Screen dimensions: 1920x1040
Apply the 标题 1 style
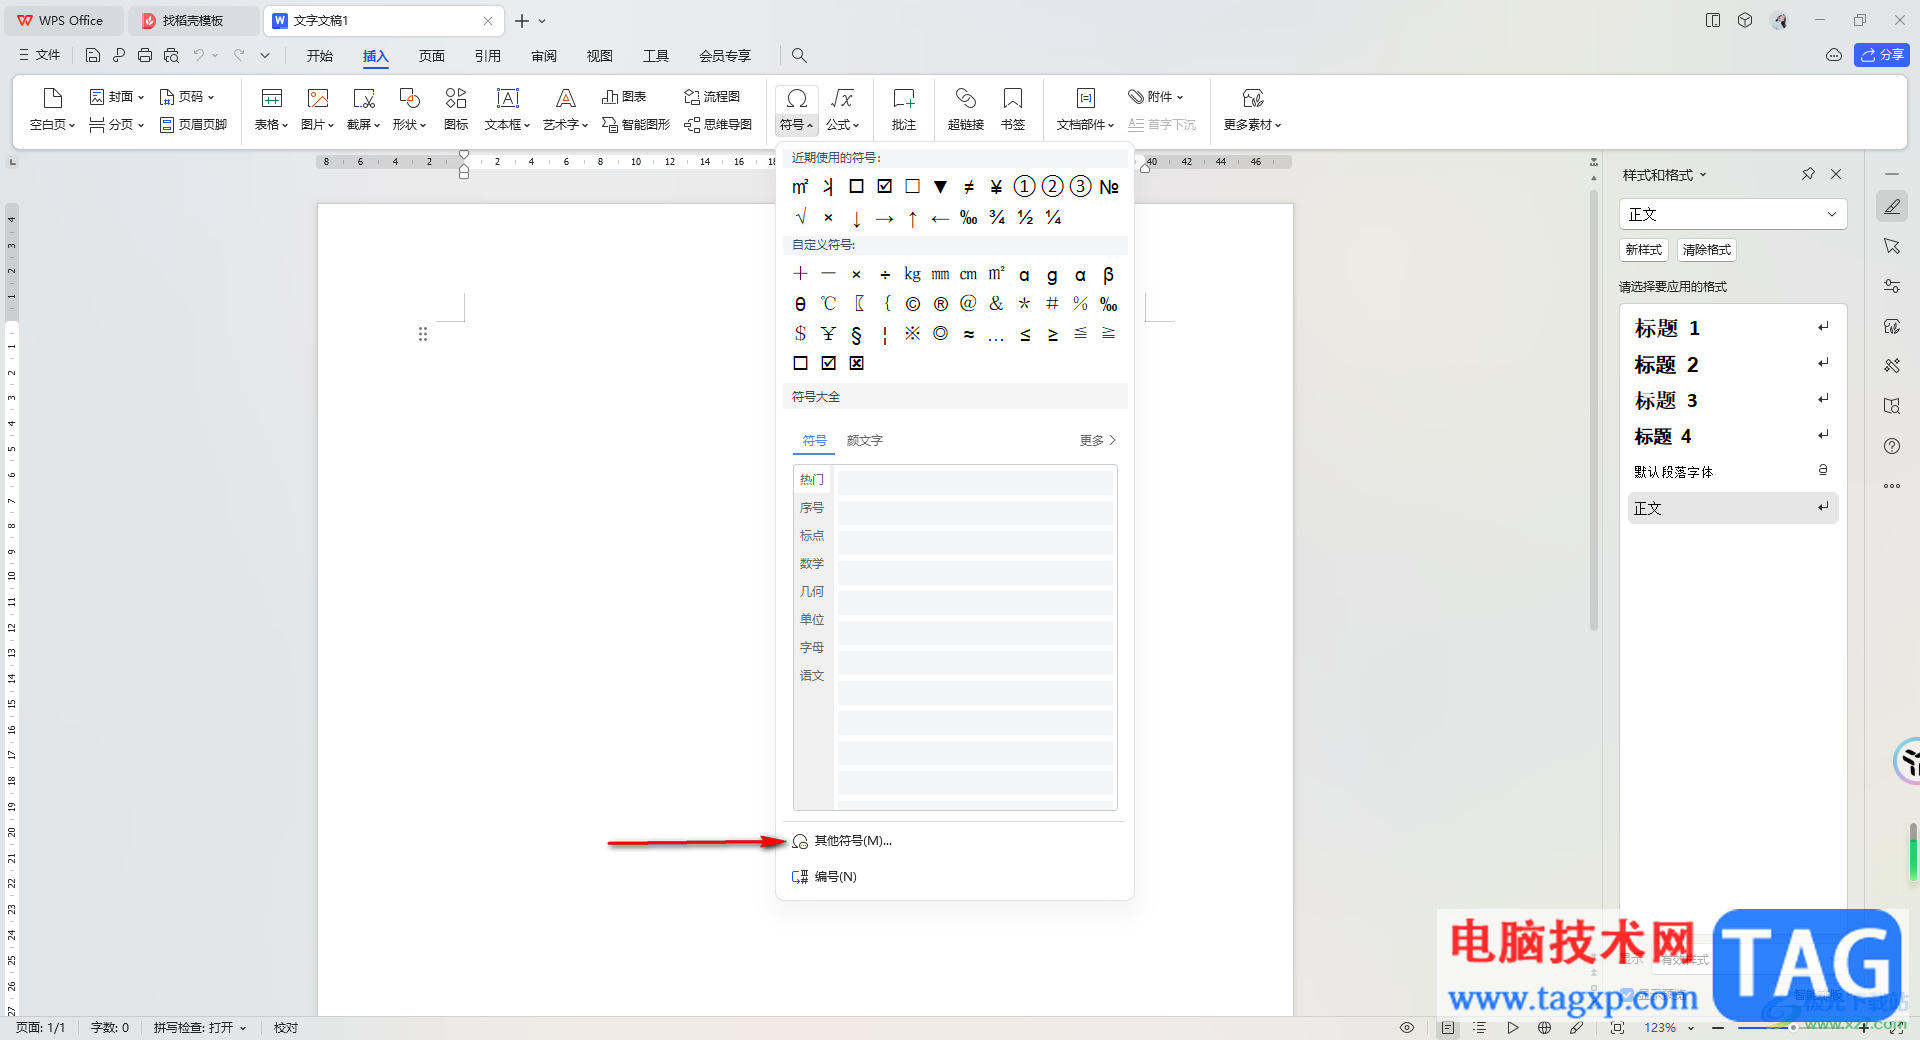[1732, 328]
